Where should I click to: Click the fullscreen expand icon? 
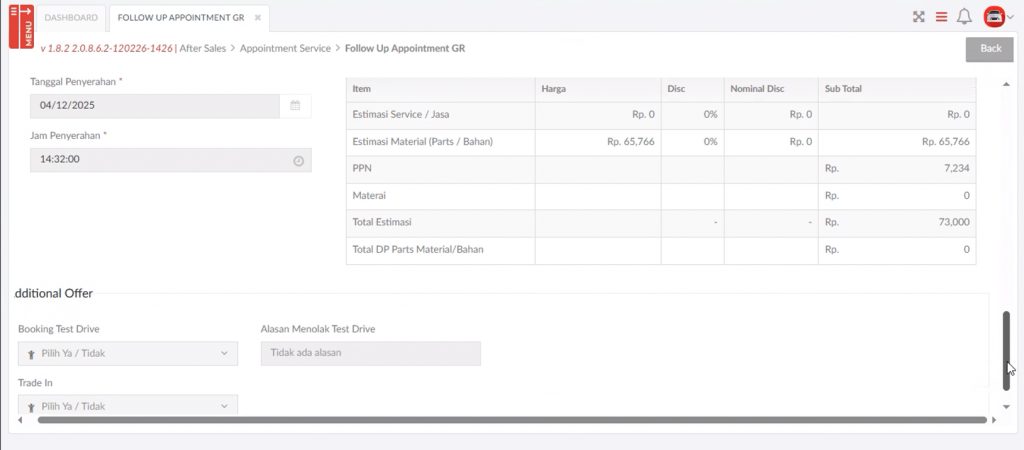tap(918, 17)
